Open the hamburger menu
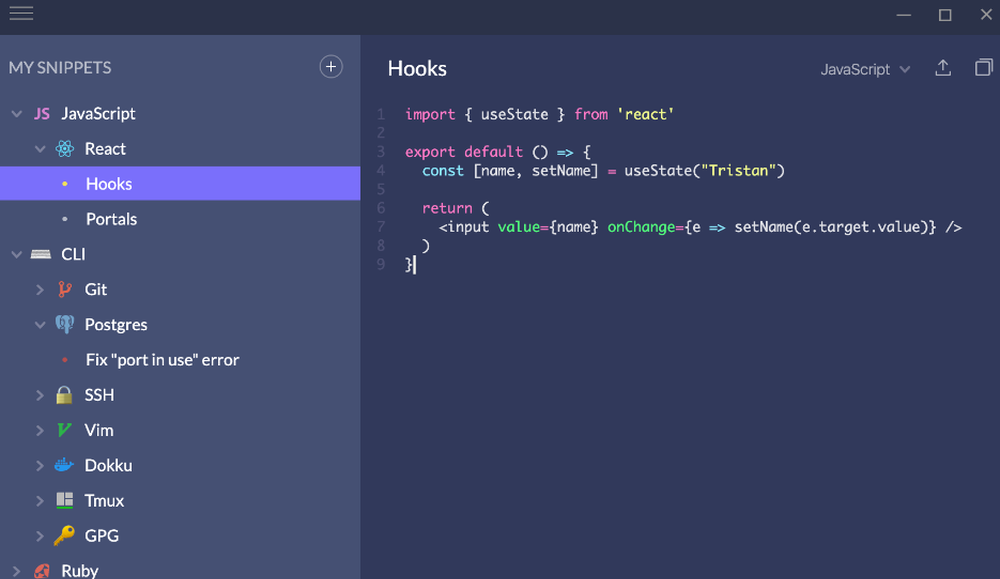Image resolution: width=1000 pixels, height=579 pixels. pyautogui.click(x=21, y=13)
